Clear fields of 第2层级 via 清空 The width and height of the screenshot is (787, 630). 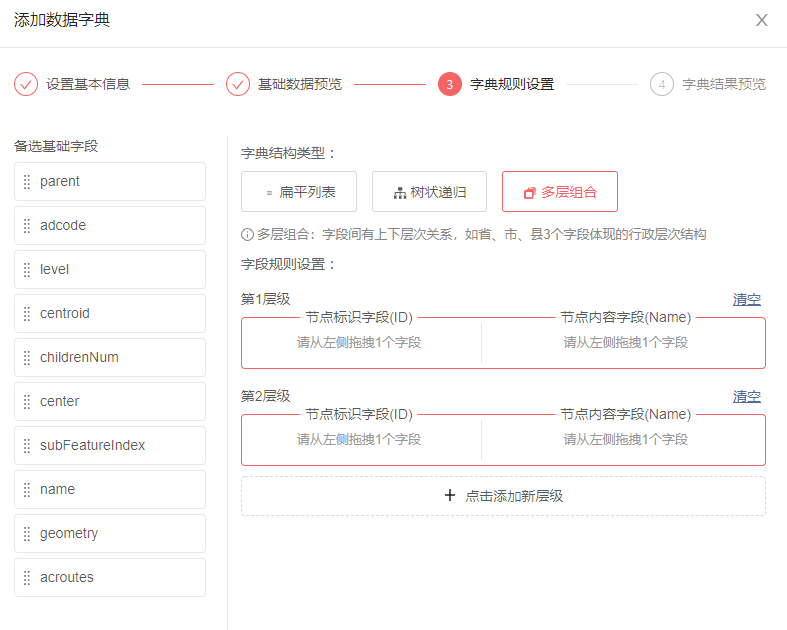746,396
